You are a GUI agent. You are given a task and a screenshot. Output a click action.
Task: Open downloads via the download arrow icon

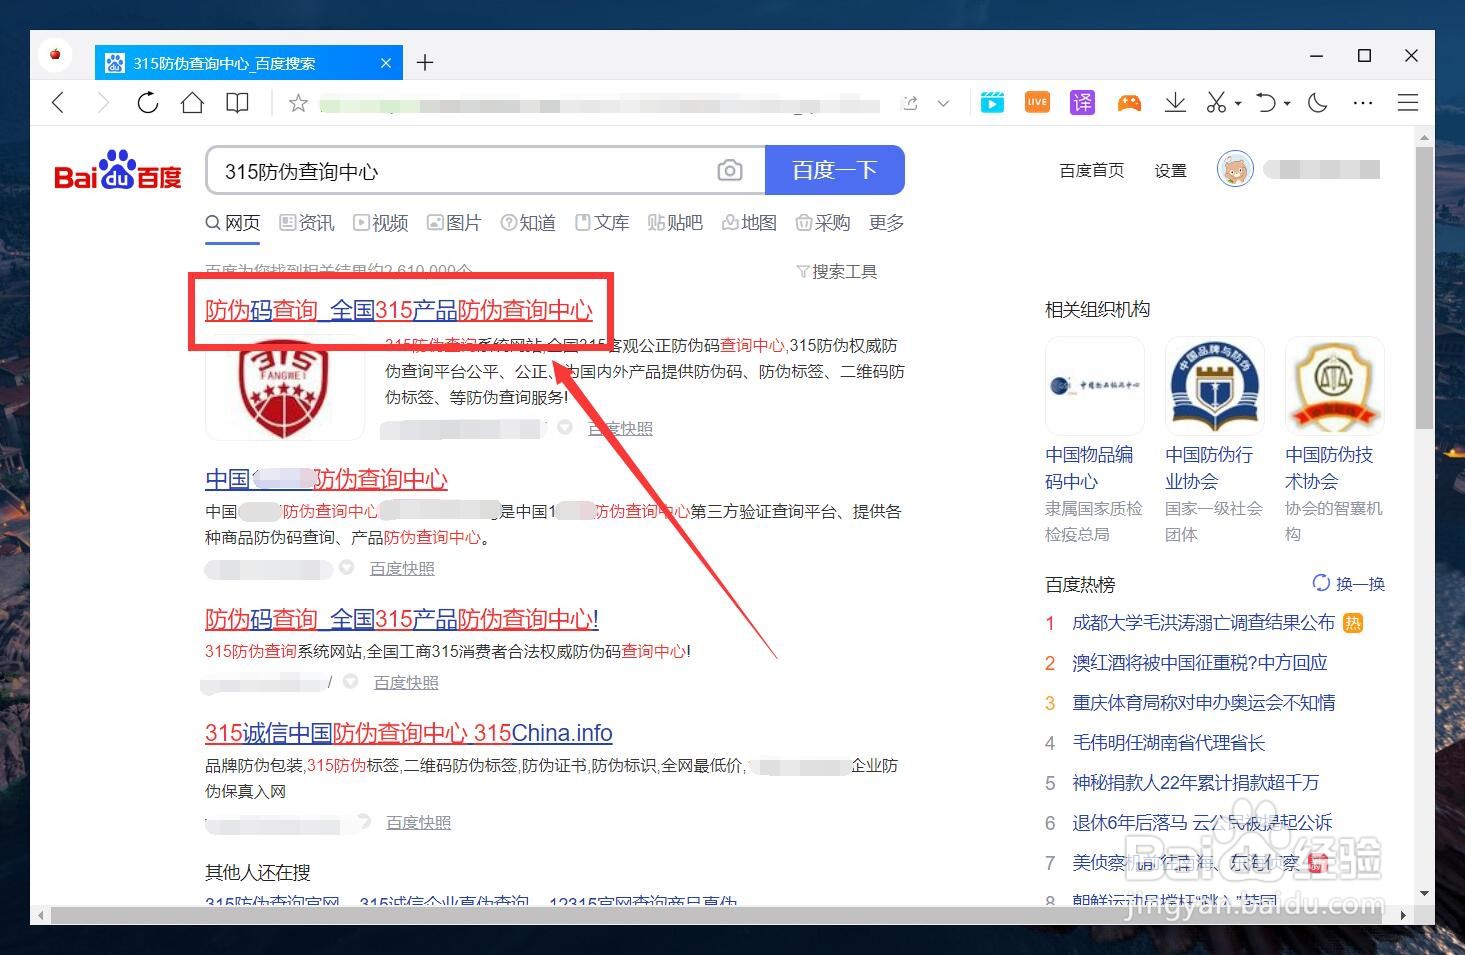[1175, 102]
